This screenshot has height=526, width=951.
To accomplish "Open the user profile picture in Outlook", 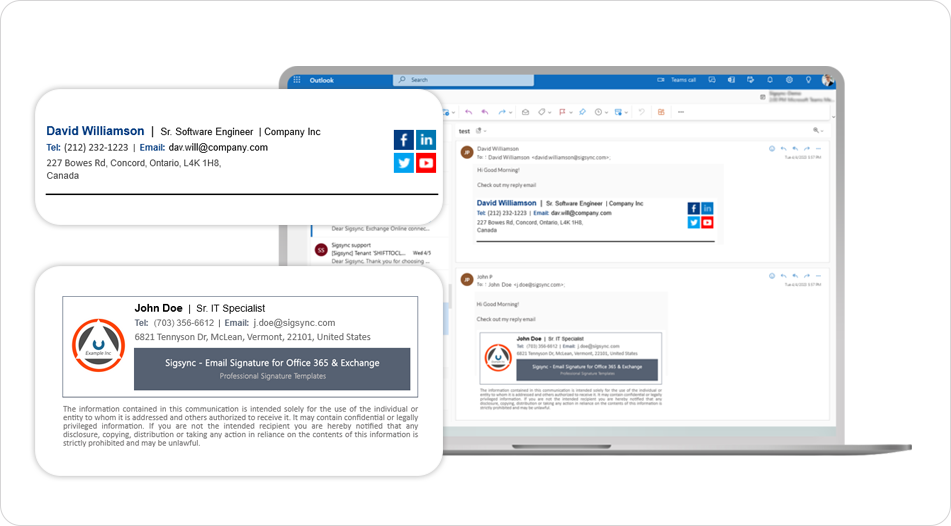I will click(x=828, y=80).
